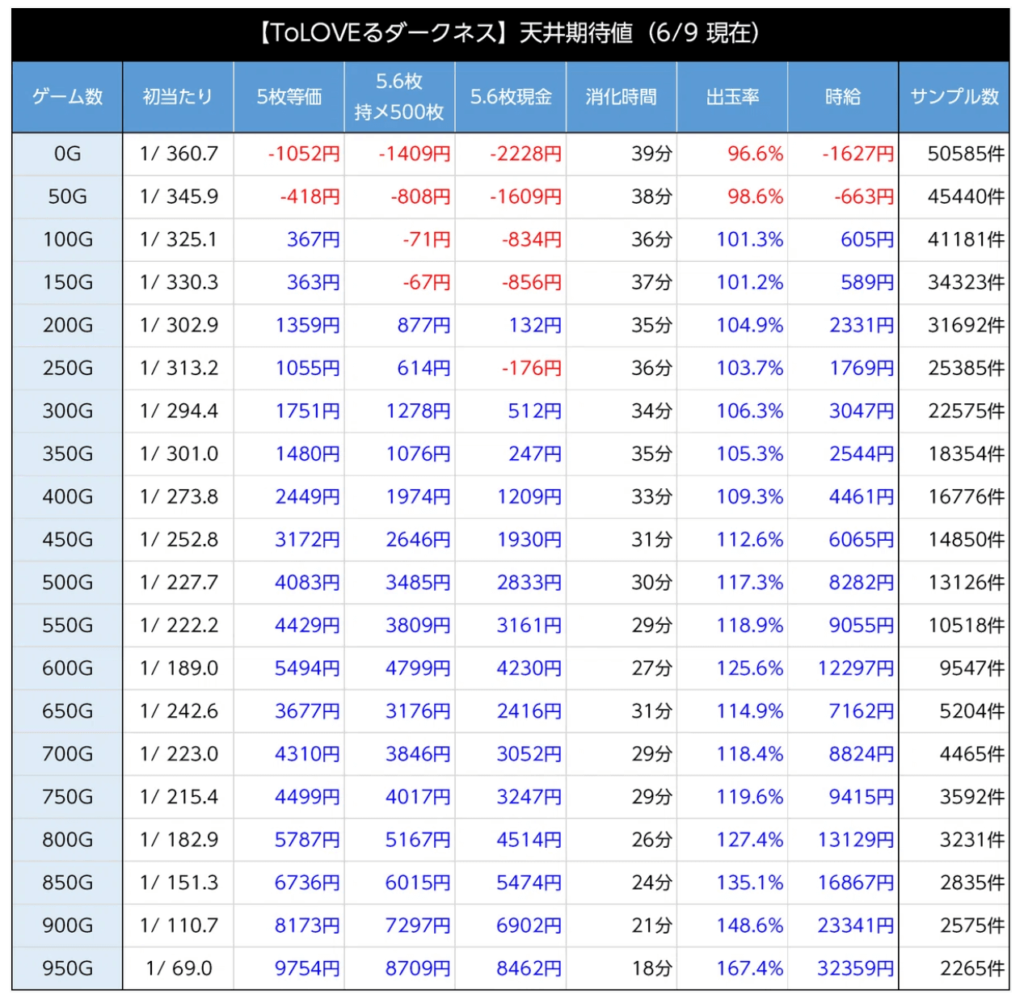The width and height of the screenshot is (1024, 999).
Task: Click the 600G row label
Action: pyautogui.click(x=67, y=668)
